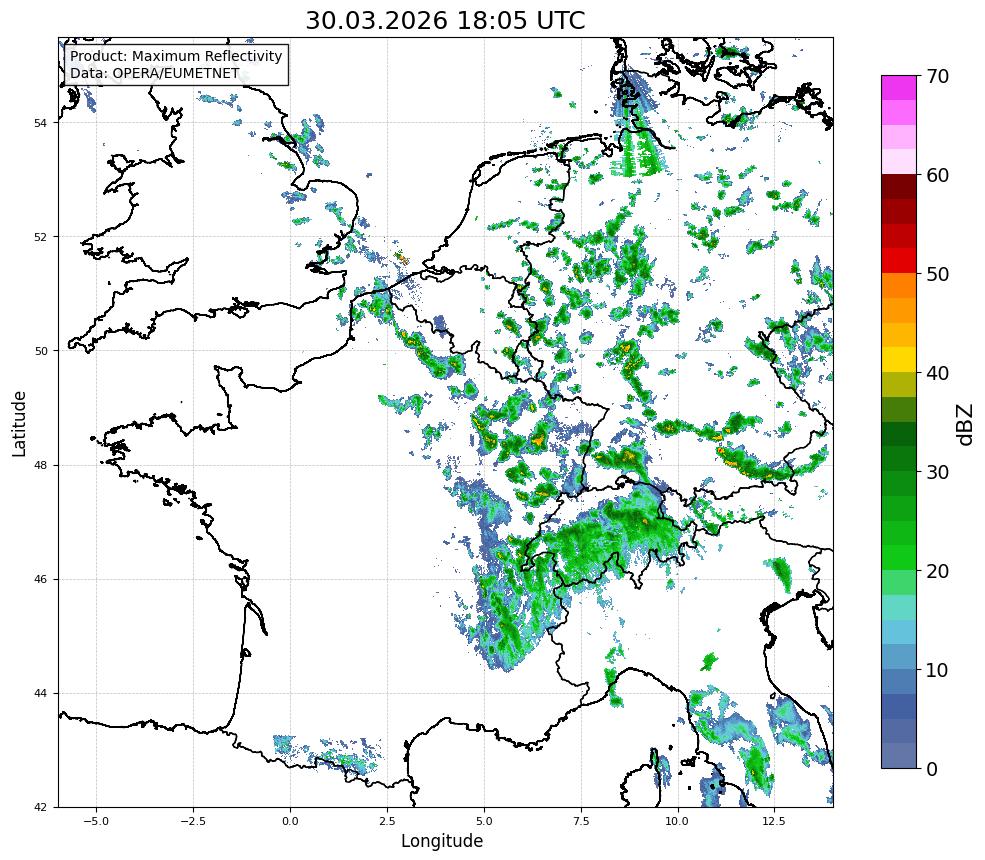Click the "Product: Maximum Reflectivity" legend line
Image resolution: width=985 pixels, height=860 pixels.
coord(176,56)
